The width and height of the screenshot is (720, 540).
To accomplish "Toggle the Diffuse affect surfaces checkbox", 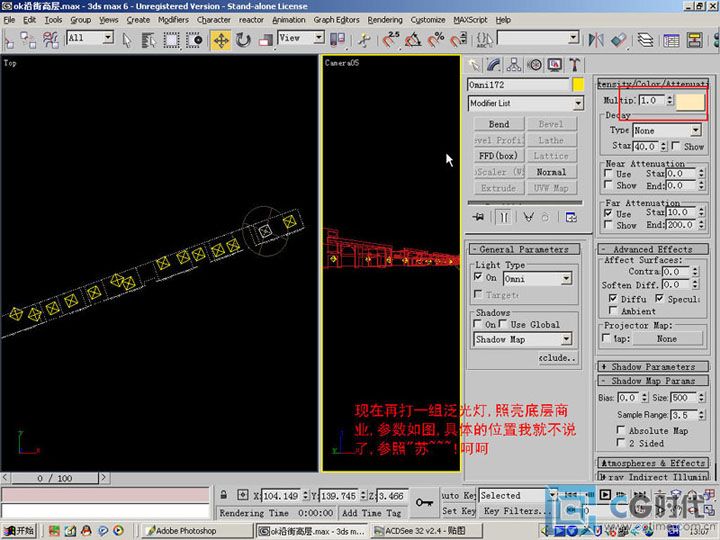I will coord(613,298).
